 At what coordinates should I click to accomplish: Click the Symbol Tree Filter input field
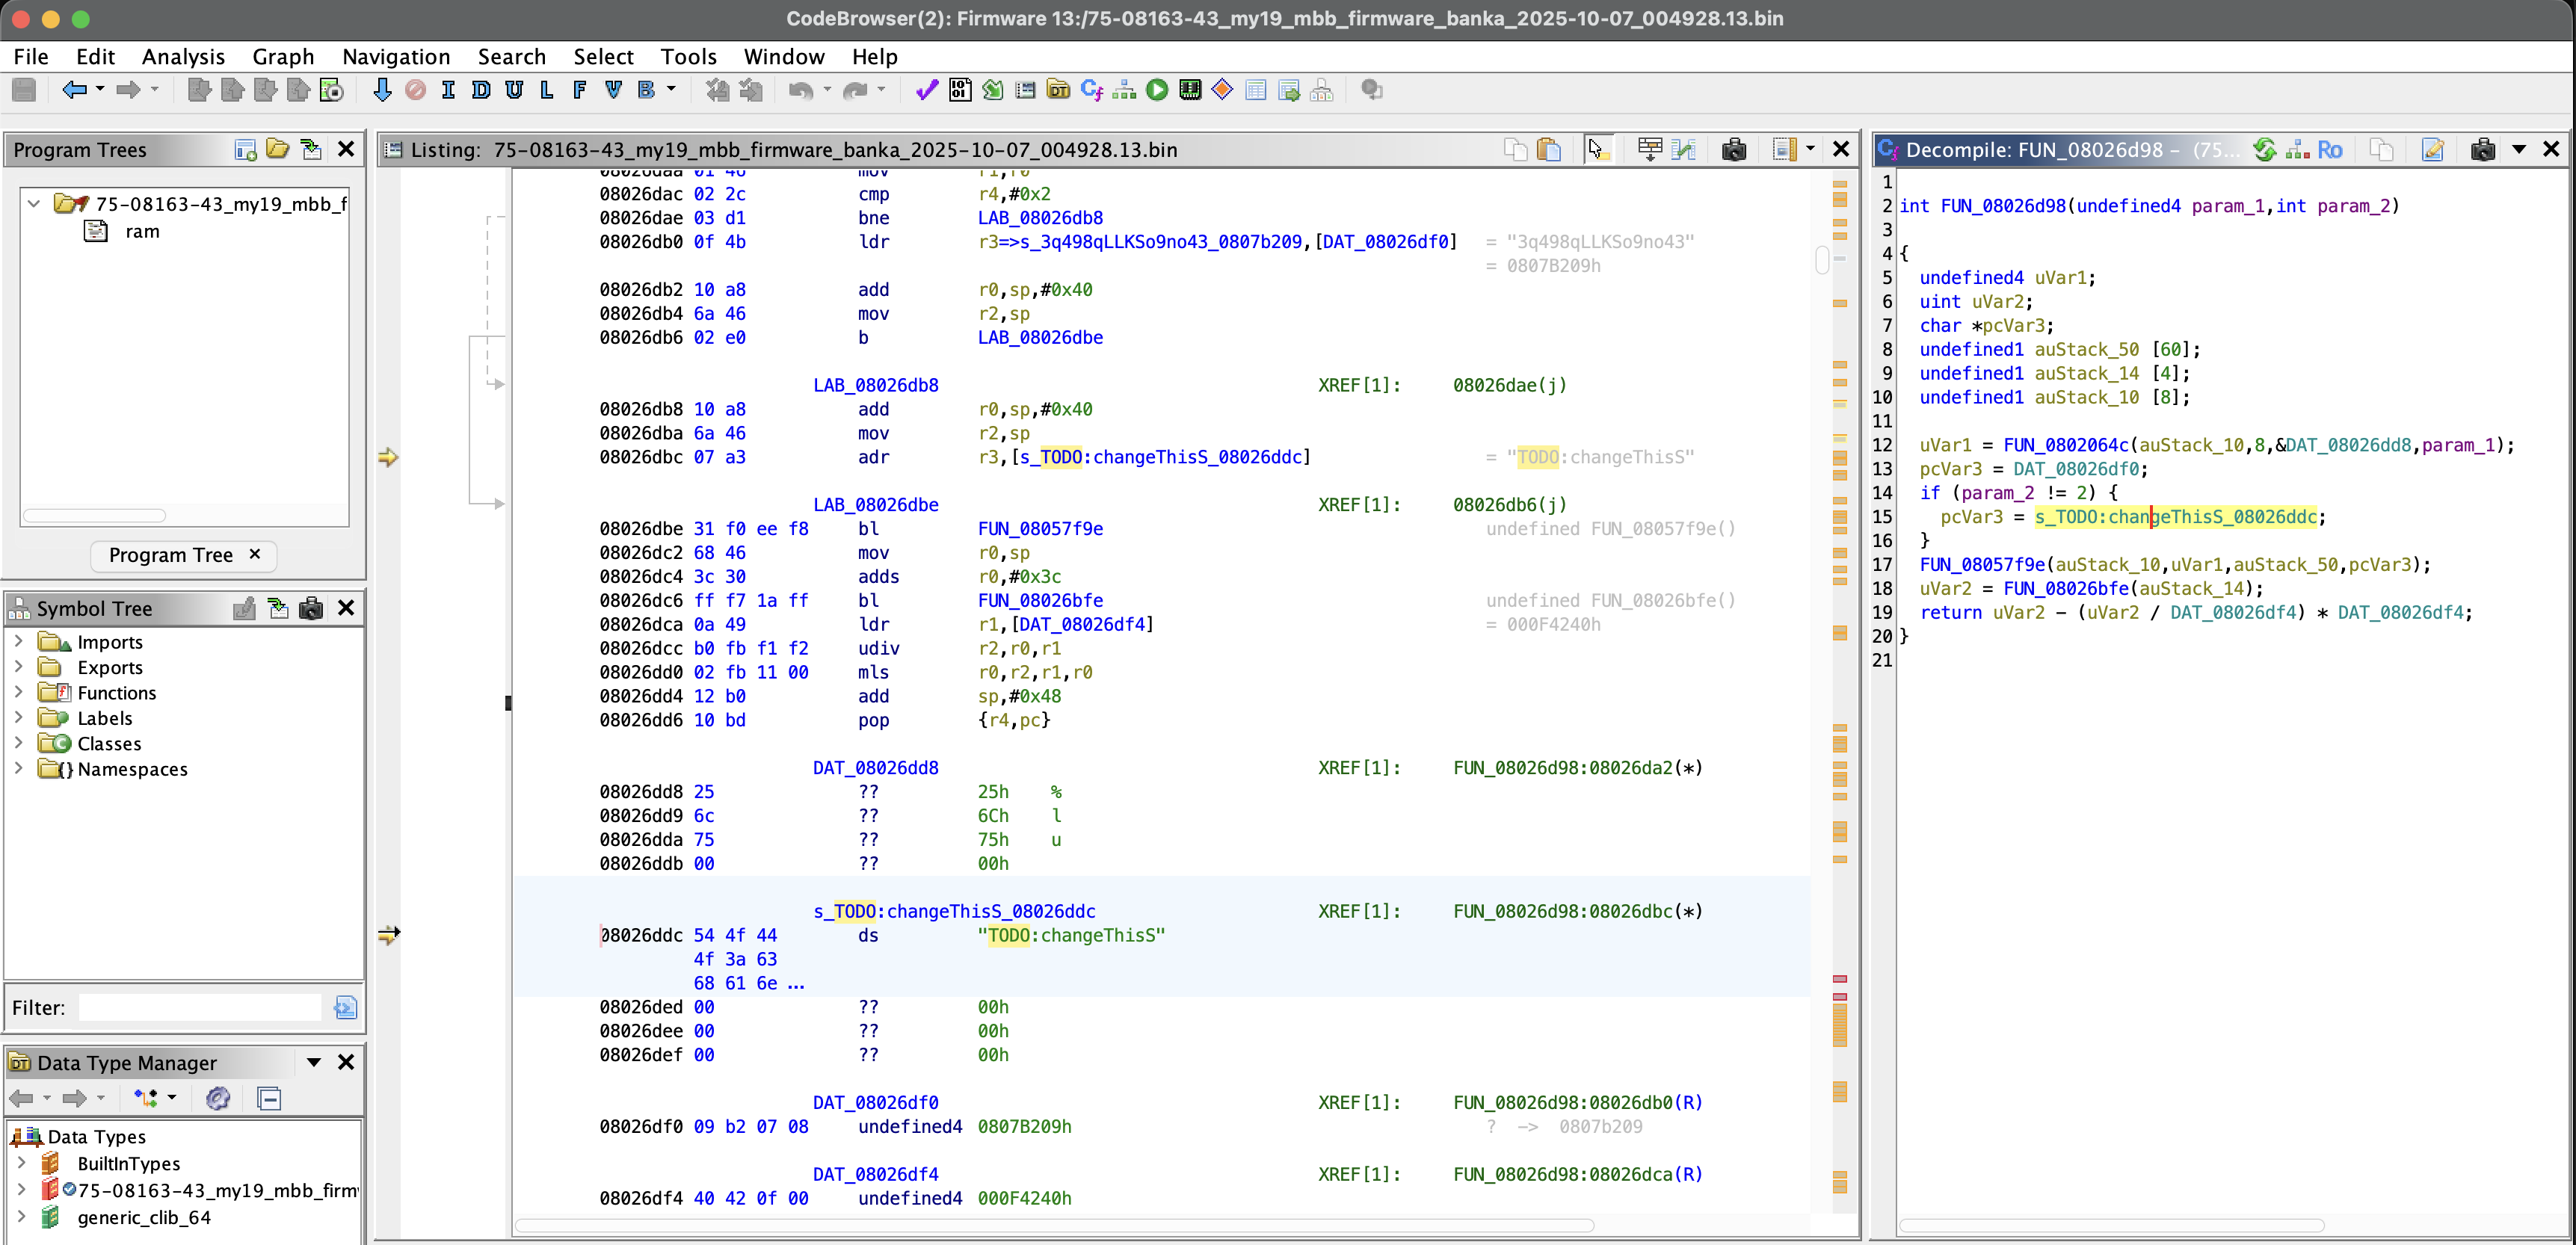pos(200,1007)
